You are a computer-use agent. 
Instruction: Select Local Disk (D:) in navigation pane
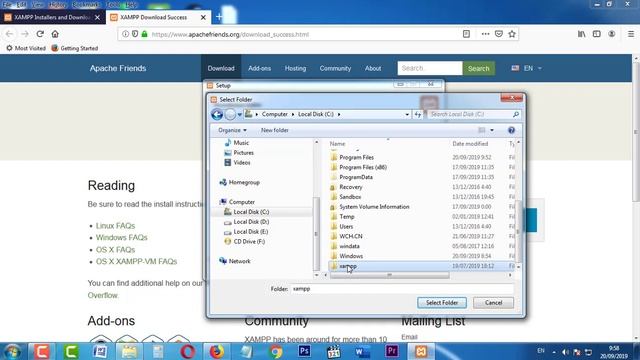[x=251, y=222]
